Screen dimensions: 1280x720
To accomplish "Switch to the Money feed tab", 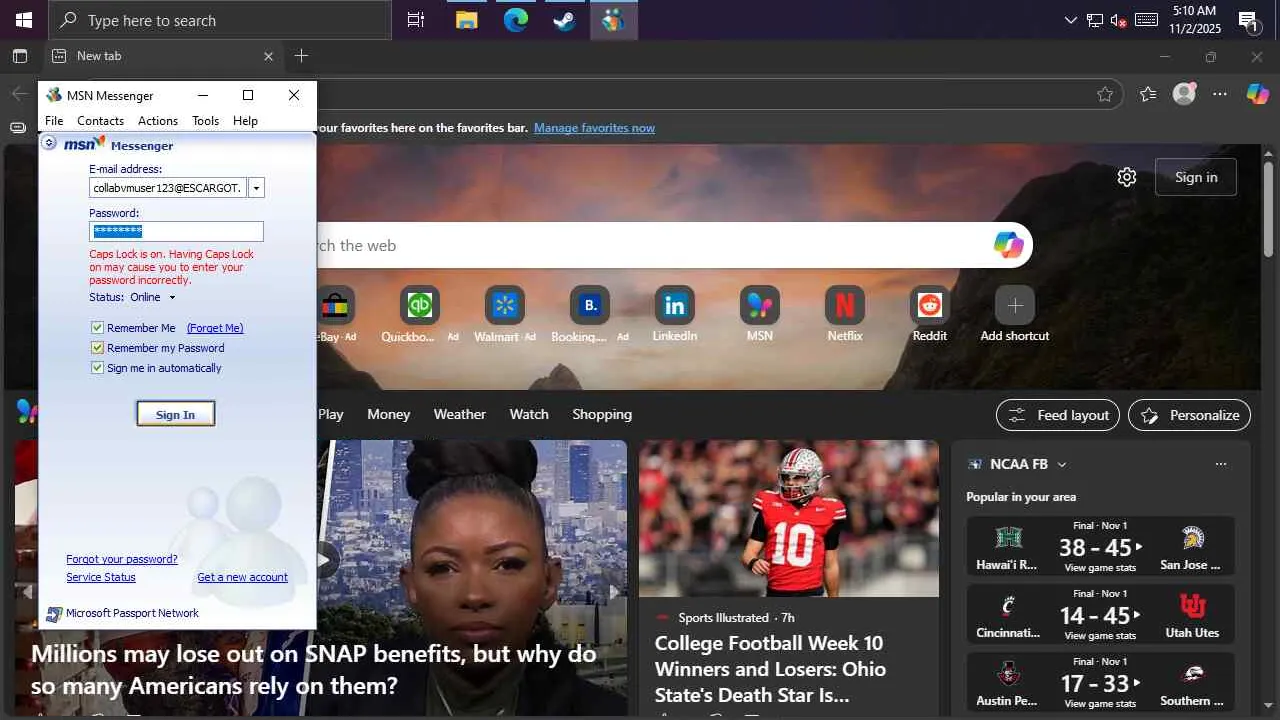I will pos(388,414).
